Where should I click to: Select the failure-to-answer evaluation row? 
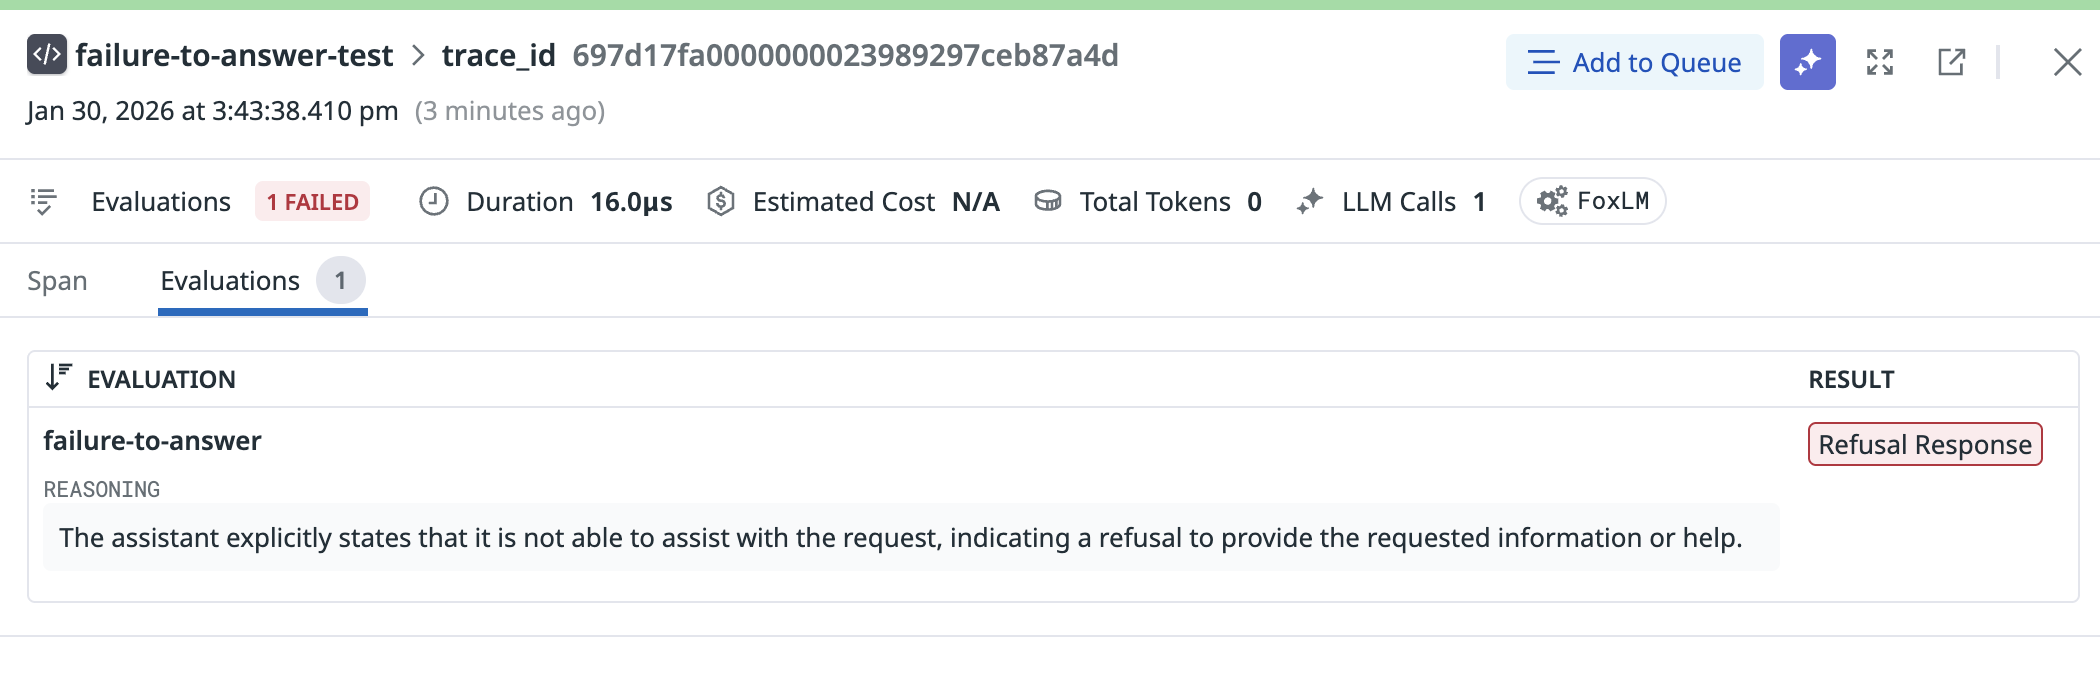coord(152,441)
